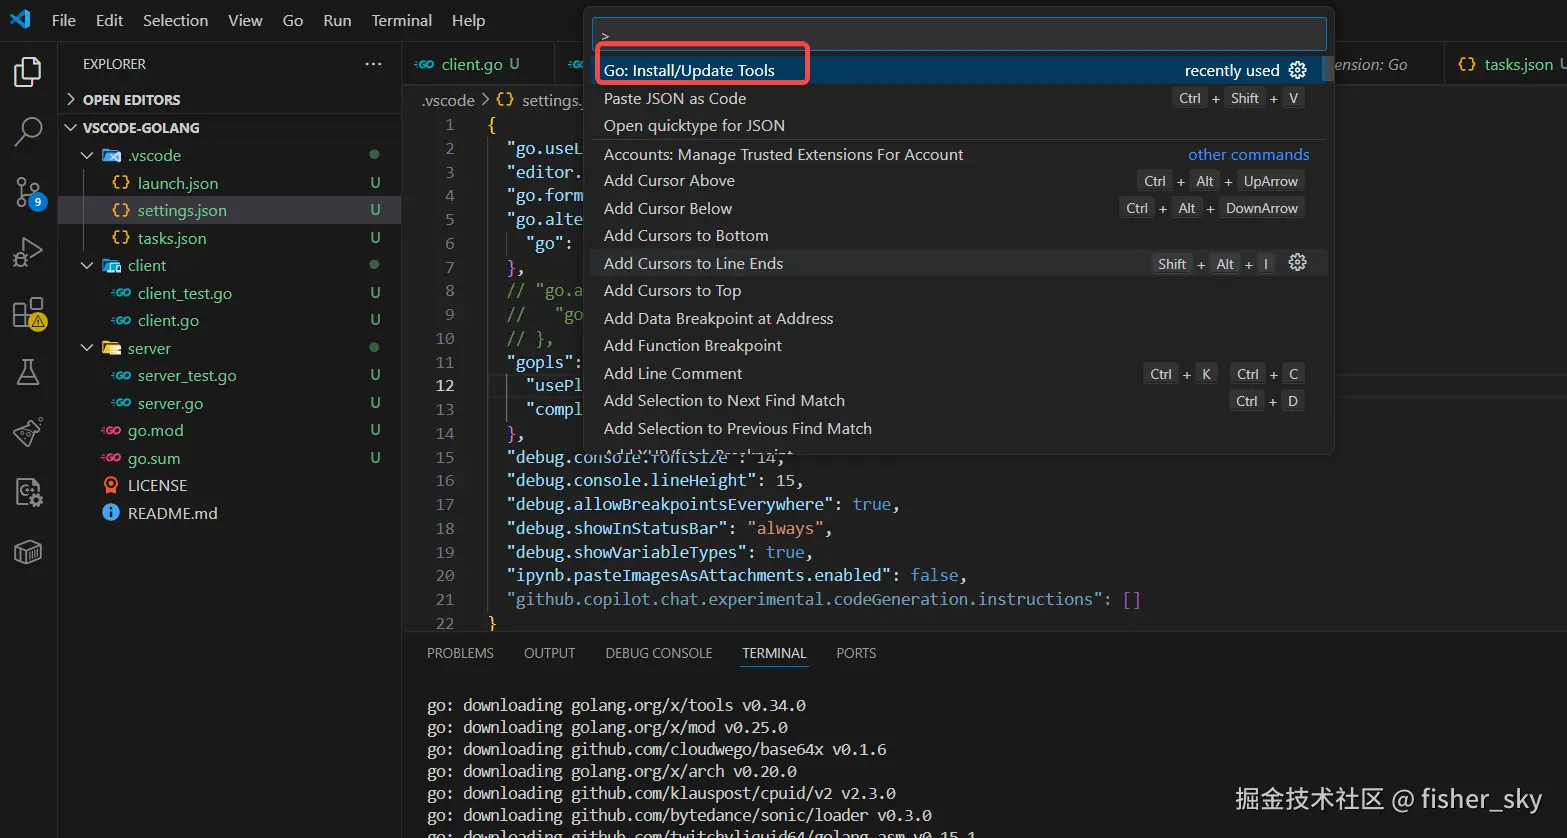1567x838 pixels.
Task: Click the JSON braces icon of launch.json
Action: coord(121,183)
